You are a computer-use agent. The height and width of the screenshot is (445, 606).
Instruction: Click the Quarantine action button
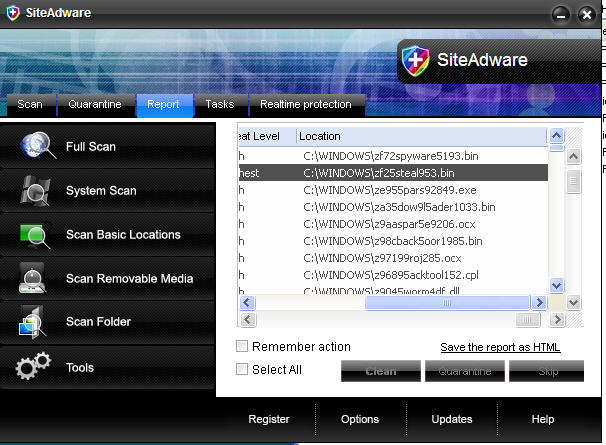click(465, 371)
